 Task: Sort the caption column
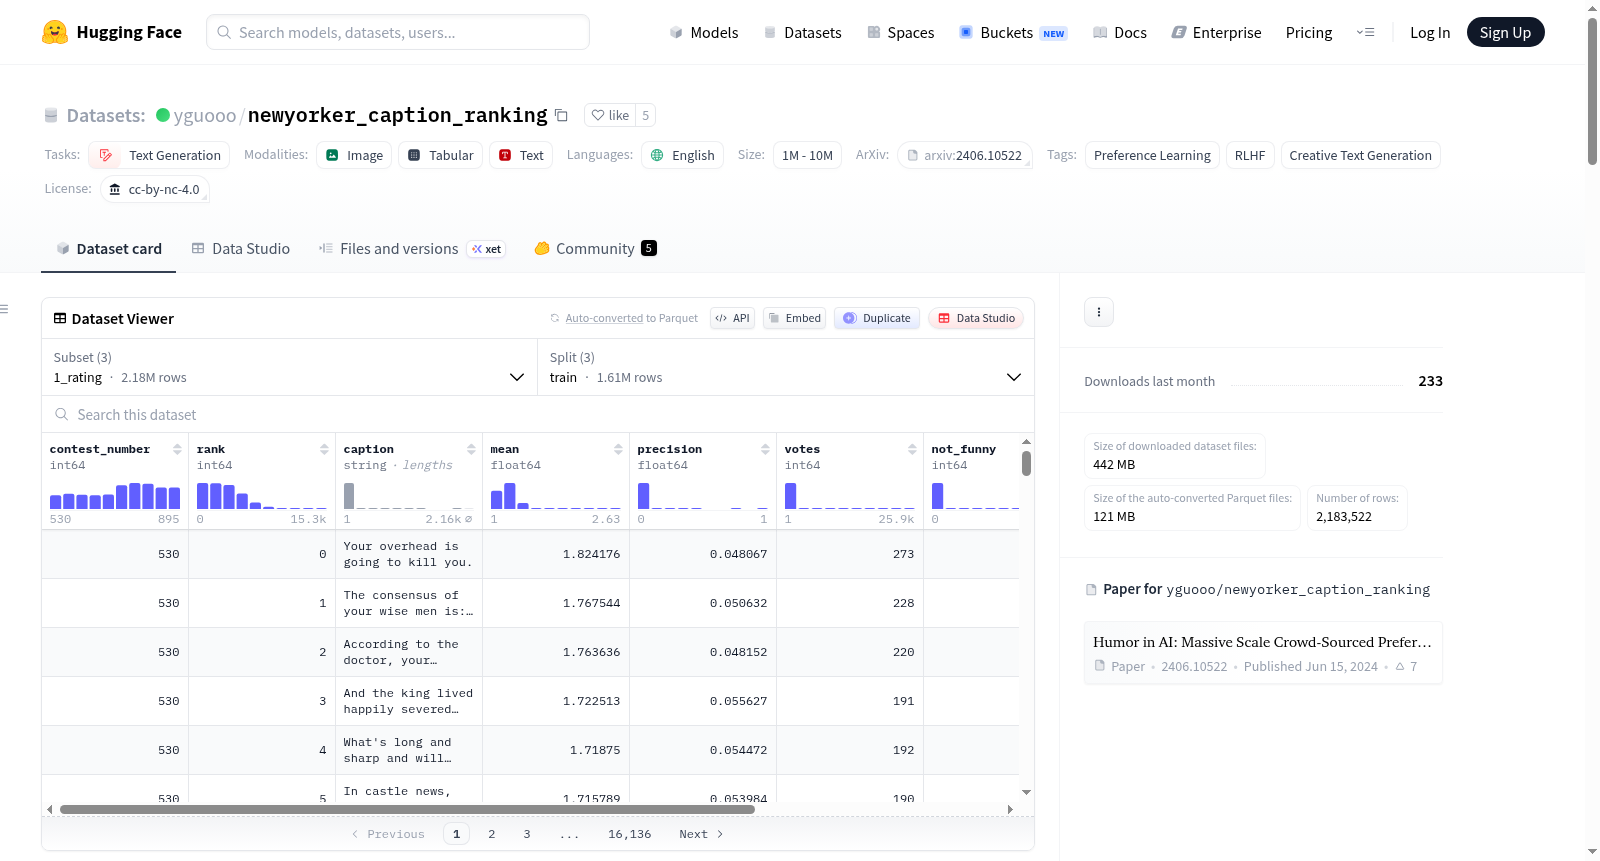point(471,449)
